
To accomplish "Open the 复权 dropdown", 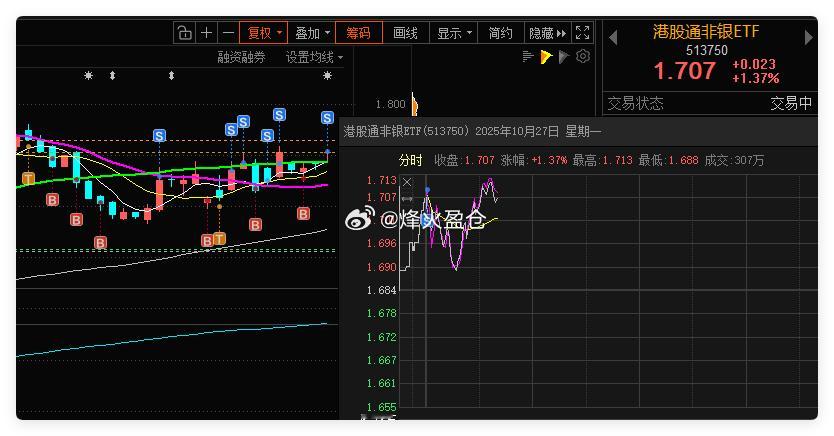I will [263, 33].
